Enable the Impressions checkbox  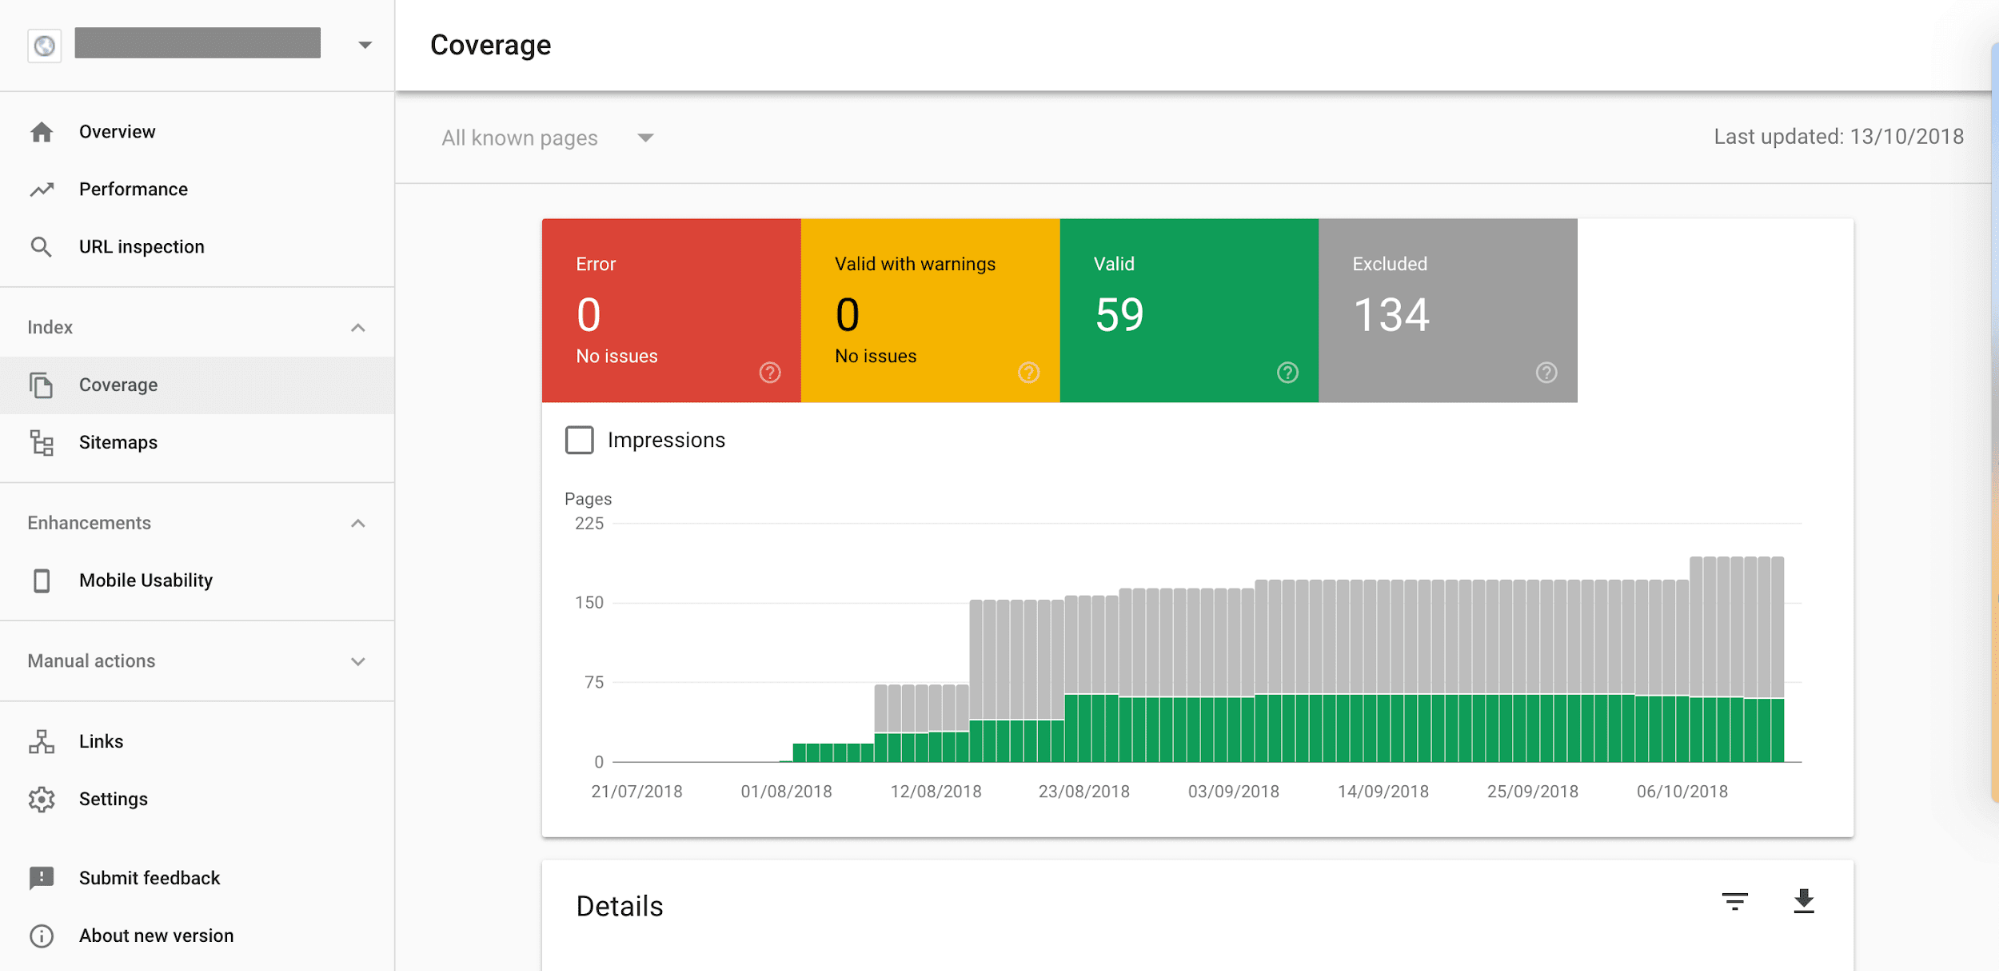point(580,439)
